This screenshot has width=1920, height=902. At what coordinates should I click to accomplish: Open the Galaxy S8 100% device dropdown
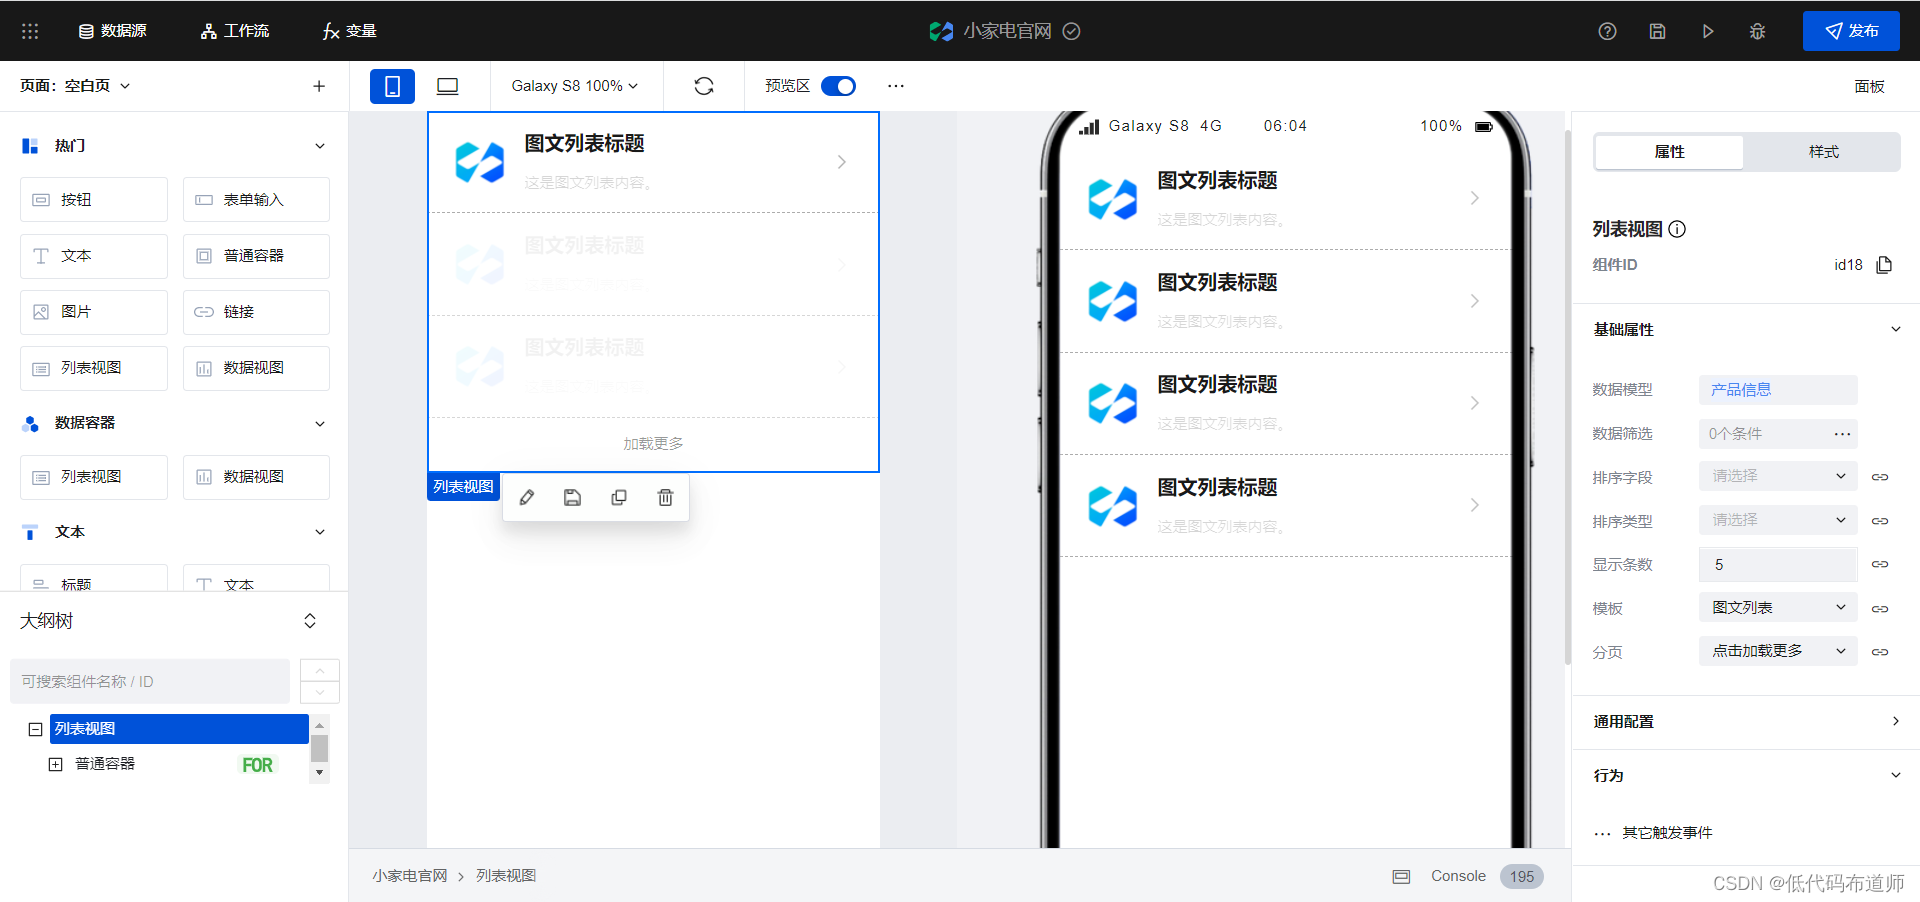[575, 86]
